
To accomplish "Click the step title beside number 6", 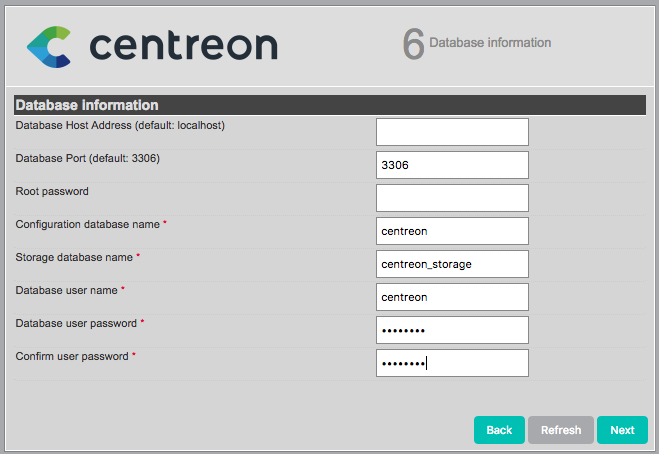I will (490, 43).
